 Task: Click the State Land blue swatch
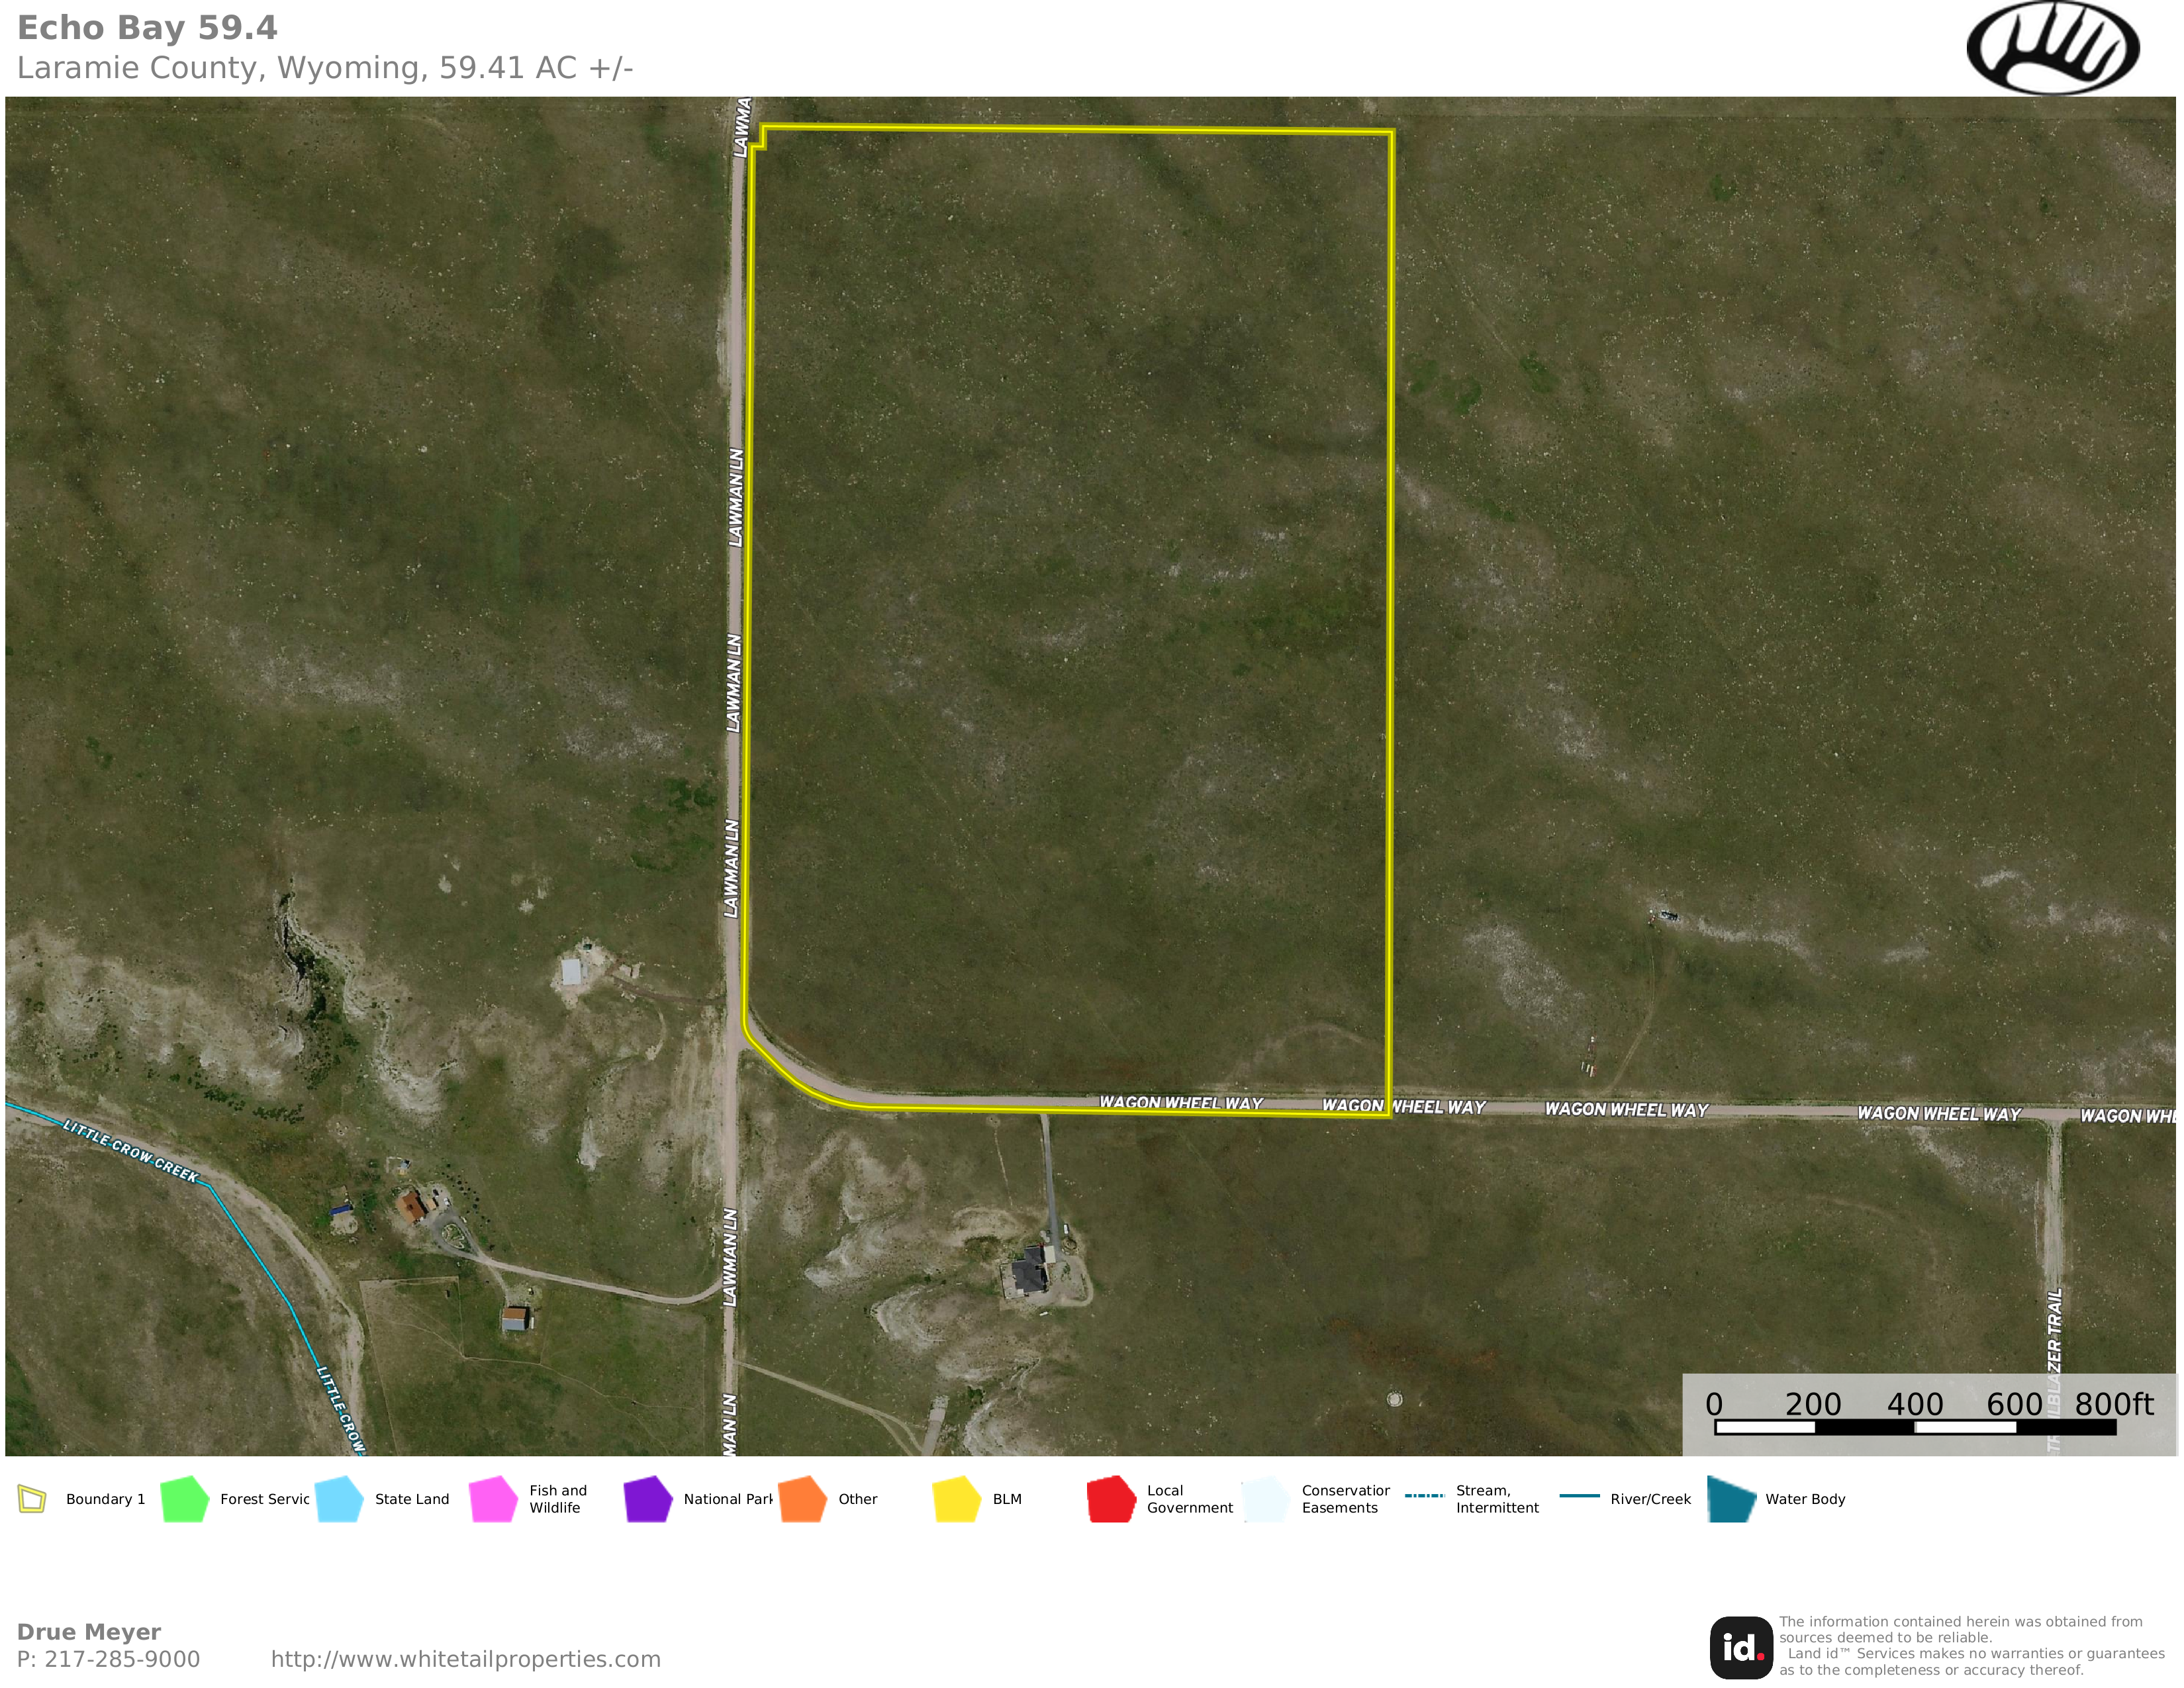pyautogui.click(x=339, y=1499)
